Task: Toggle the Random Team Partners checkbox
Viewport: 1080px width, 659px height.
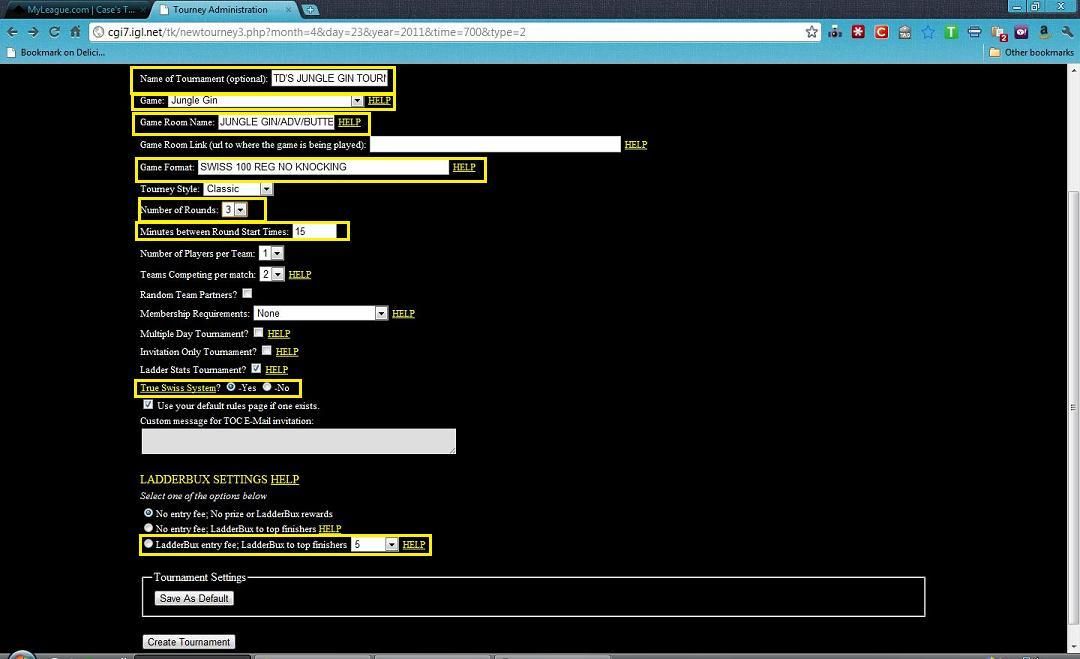Action: click(x=247, y=293)
